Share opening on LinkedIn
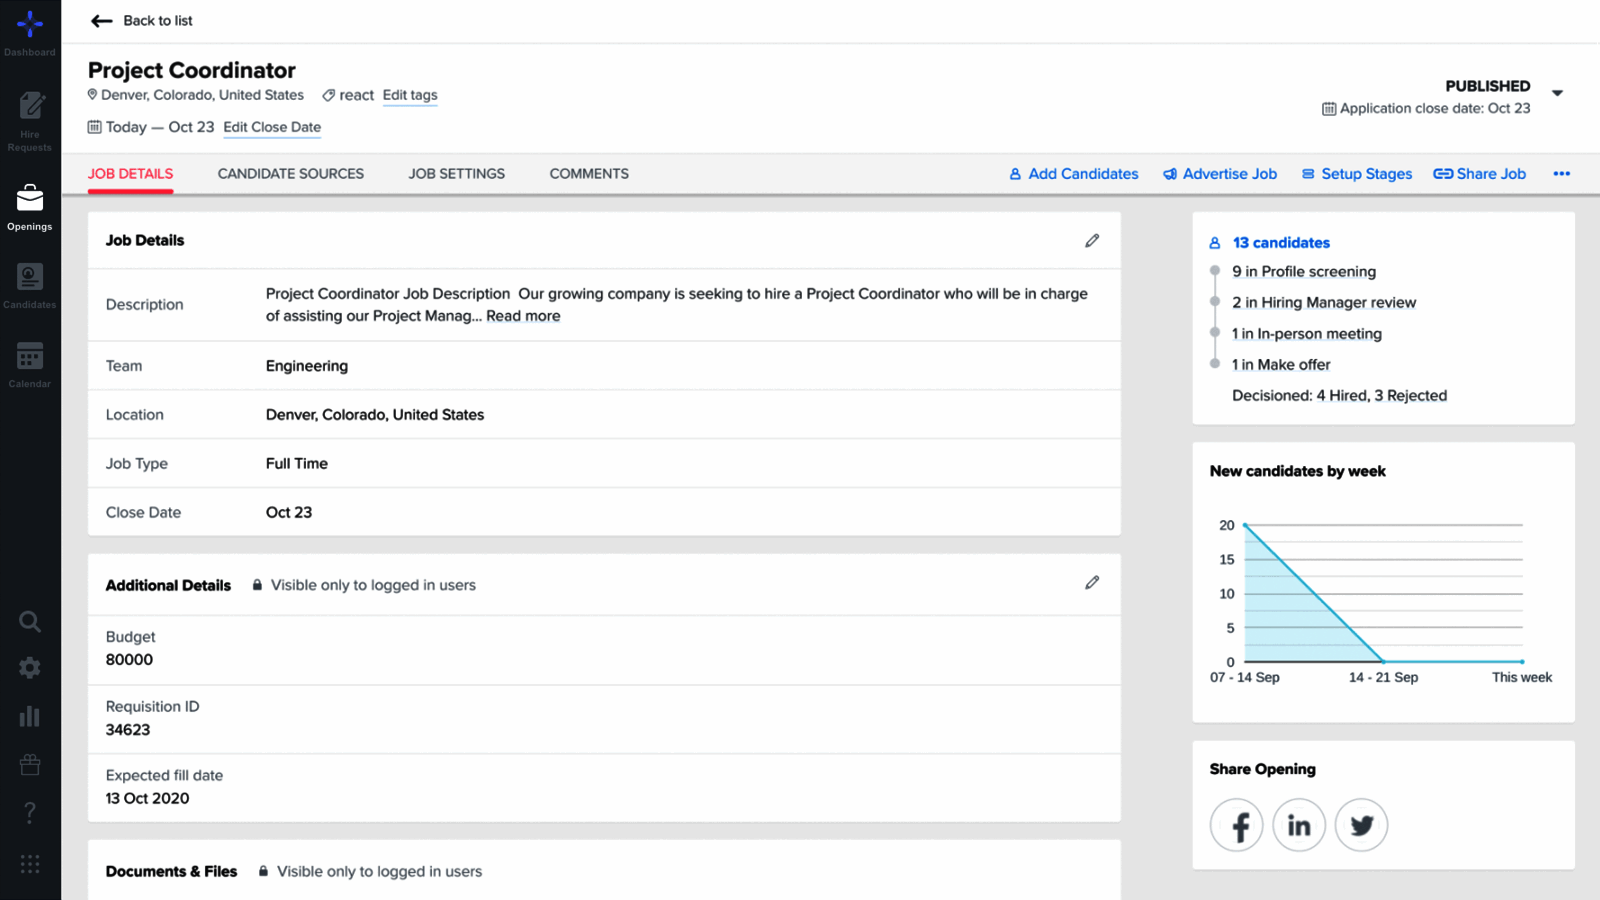This screenshot has height=900, width=1600. click(1299, 825)
